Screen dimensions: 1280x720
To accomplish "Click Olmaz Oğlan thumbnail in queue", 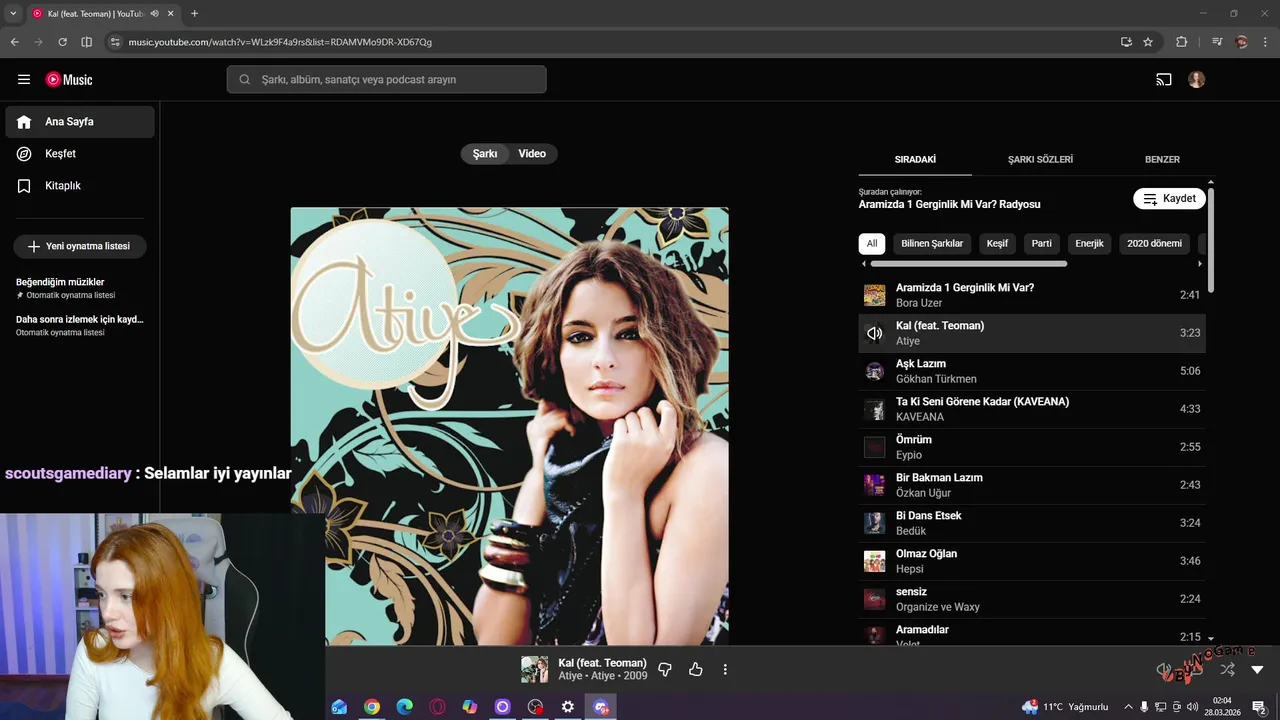I will 875,561.
